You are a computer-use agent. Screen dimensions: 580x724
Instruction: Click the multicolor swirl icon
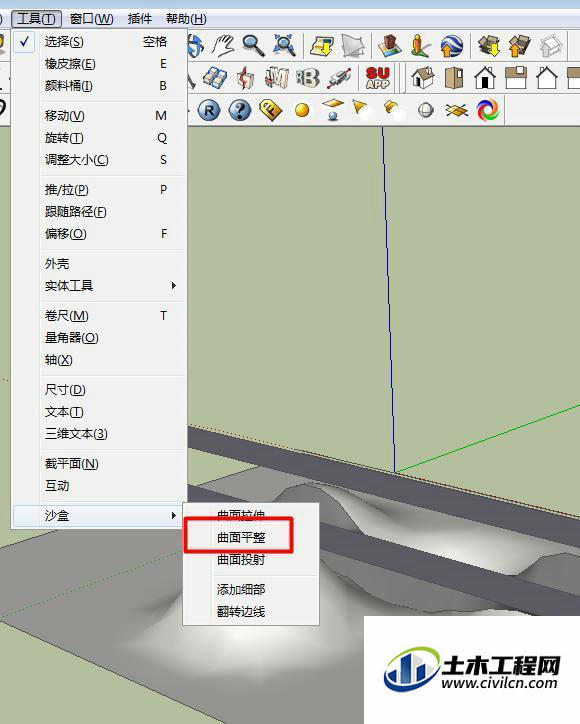[x=488, y=110]
